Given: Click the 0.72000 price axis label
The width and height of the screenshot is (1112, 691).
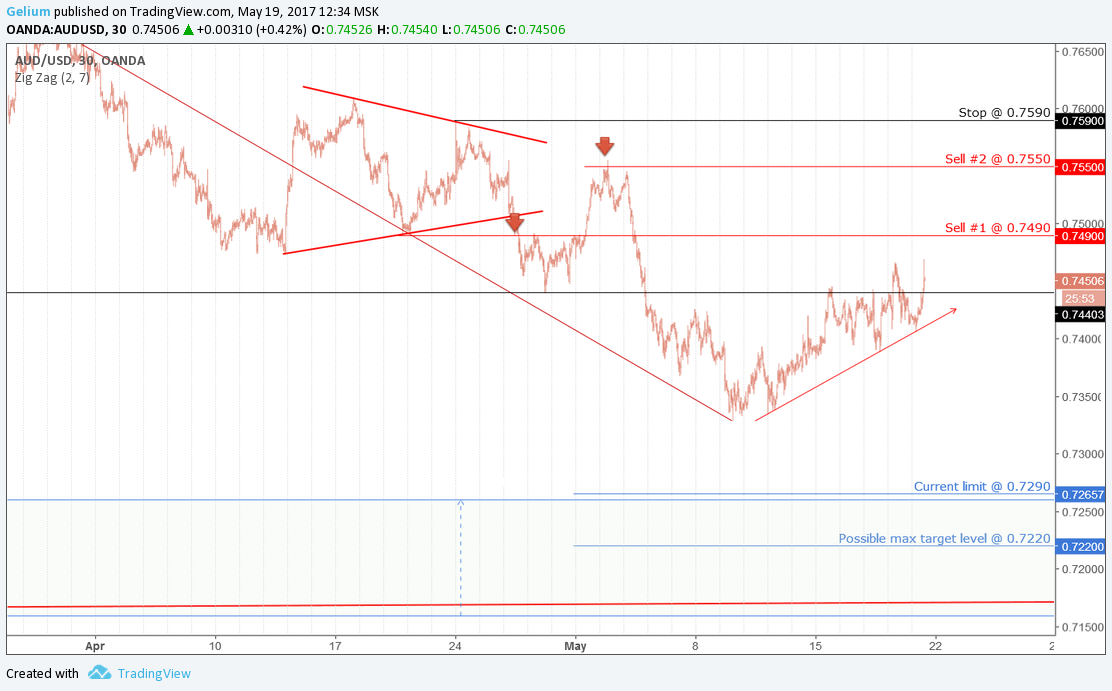Looking at the screenshot, I should pyautogui.click(x=1082, y=569).
